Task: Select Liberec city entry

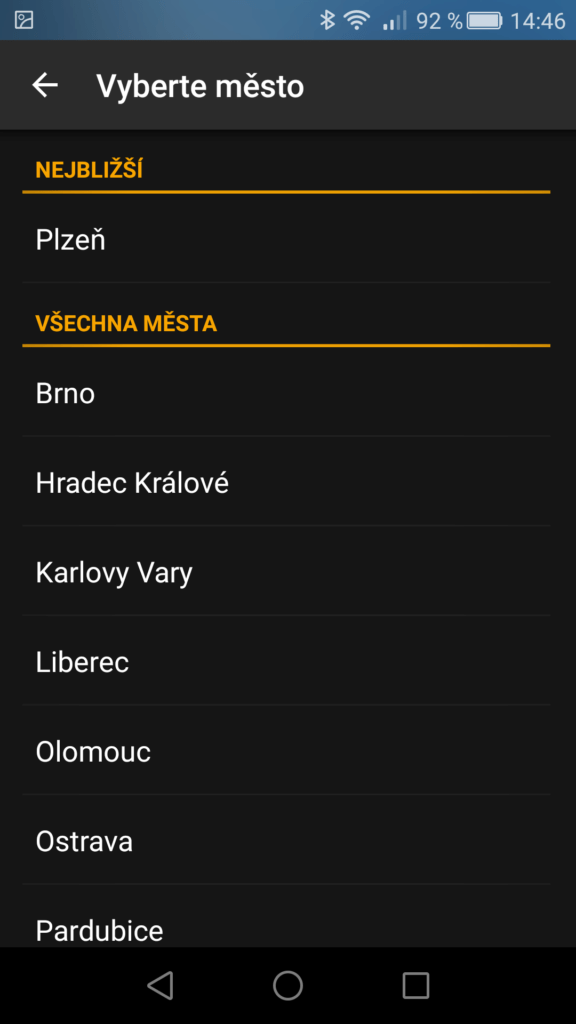Action: tap(286, 661)
